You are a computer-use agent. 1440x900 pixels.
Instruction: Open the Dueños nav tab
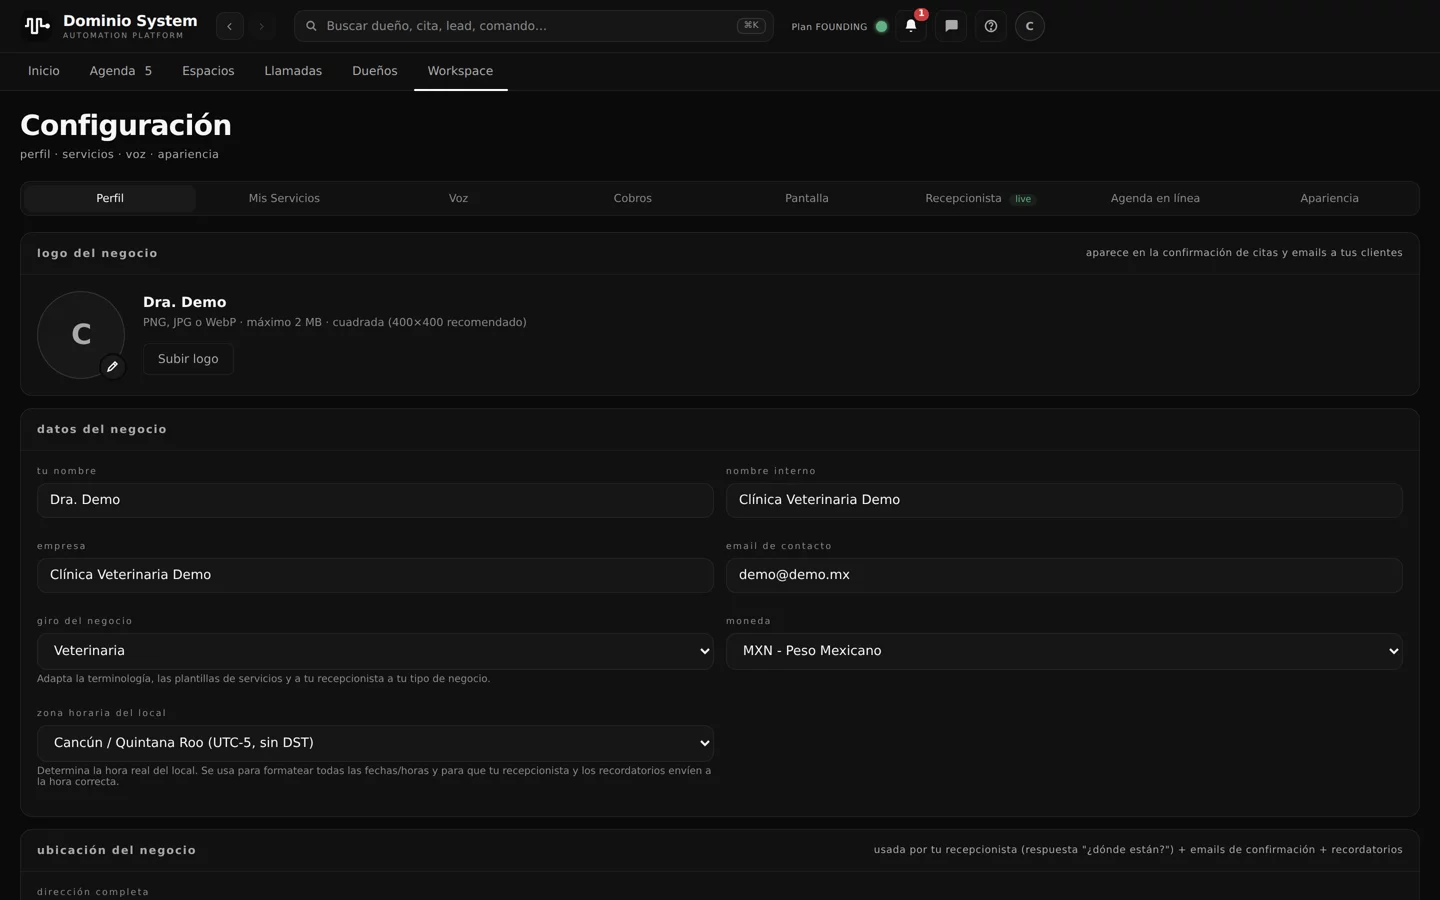[375, 71]
